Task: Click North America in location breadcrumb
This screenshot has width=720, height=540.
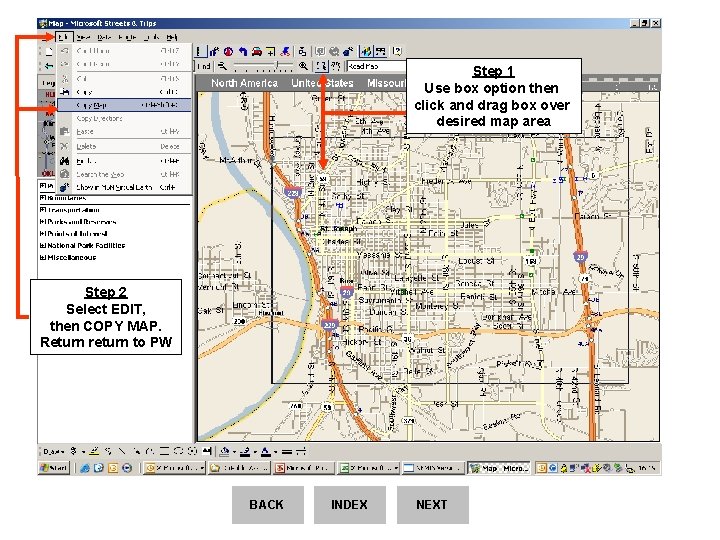Action: click(x=244, y=83)
